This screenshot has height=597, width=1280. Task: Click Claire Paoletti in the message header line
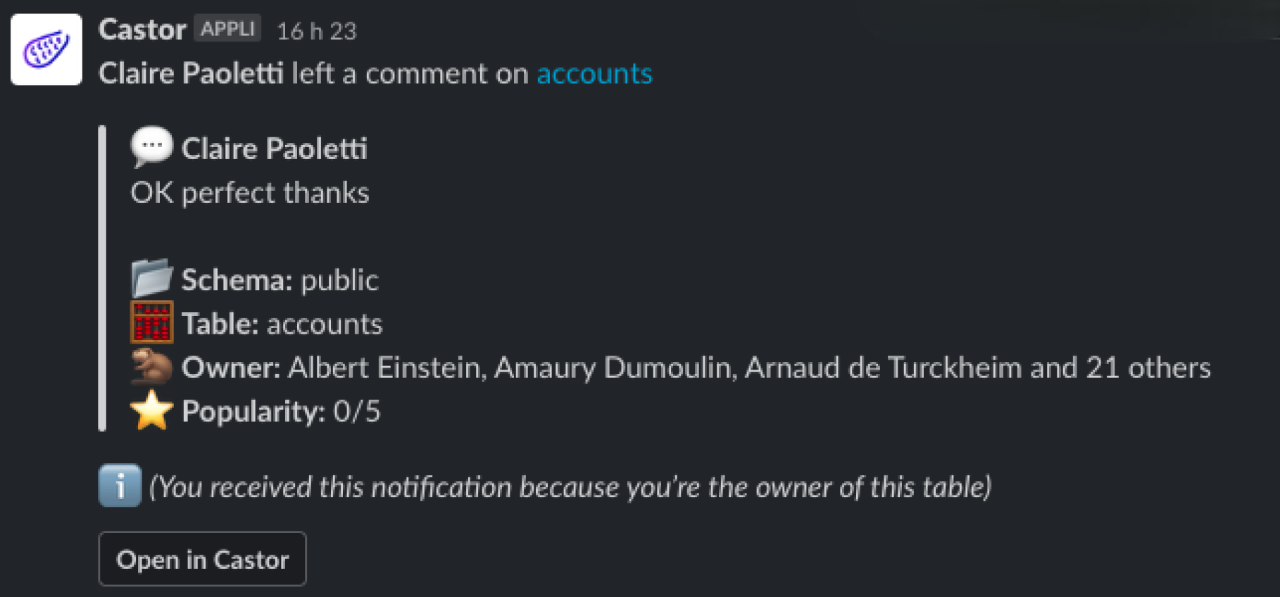coord(191,74)
